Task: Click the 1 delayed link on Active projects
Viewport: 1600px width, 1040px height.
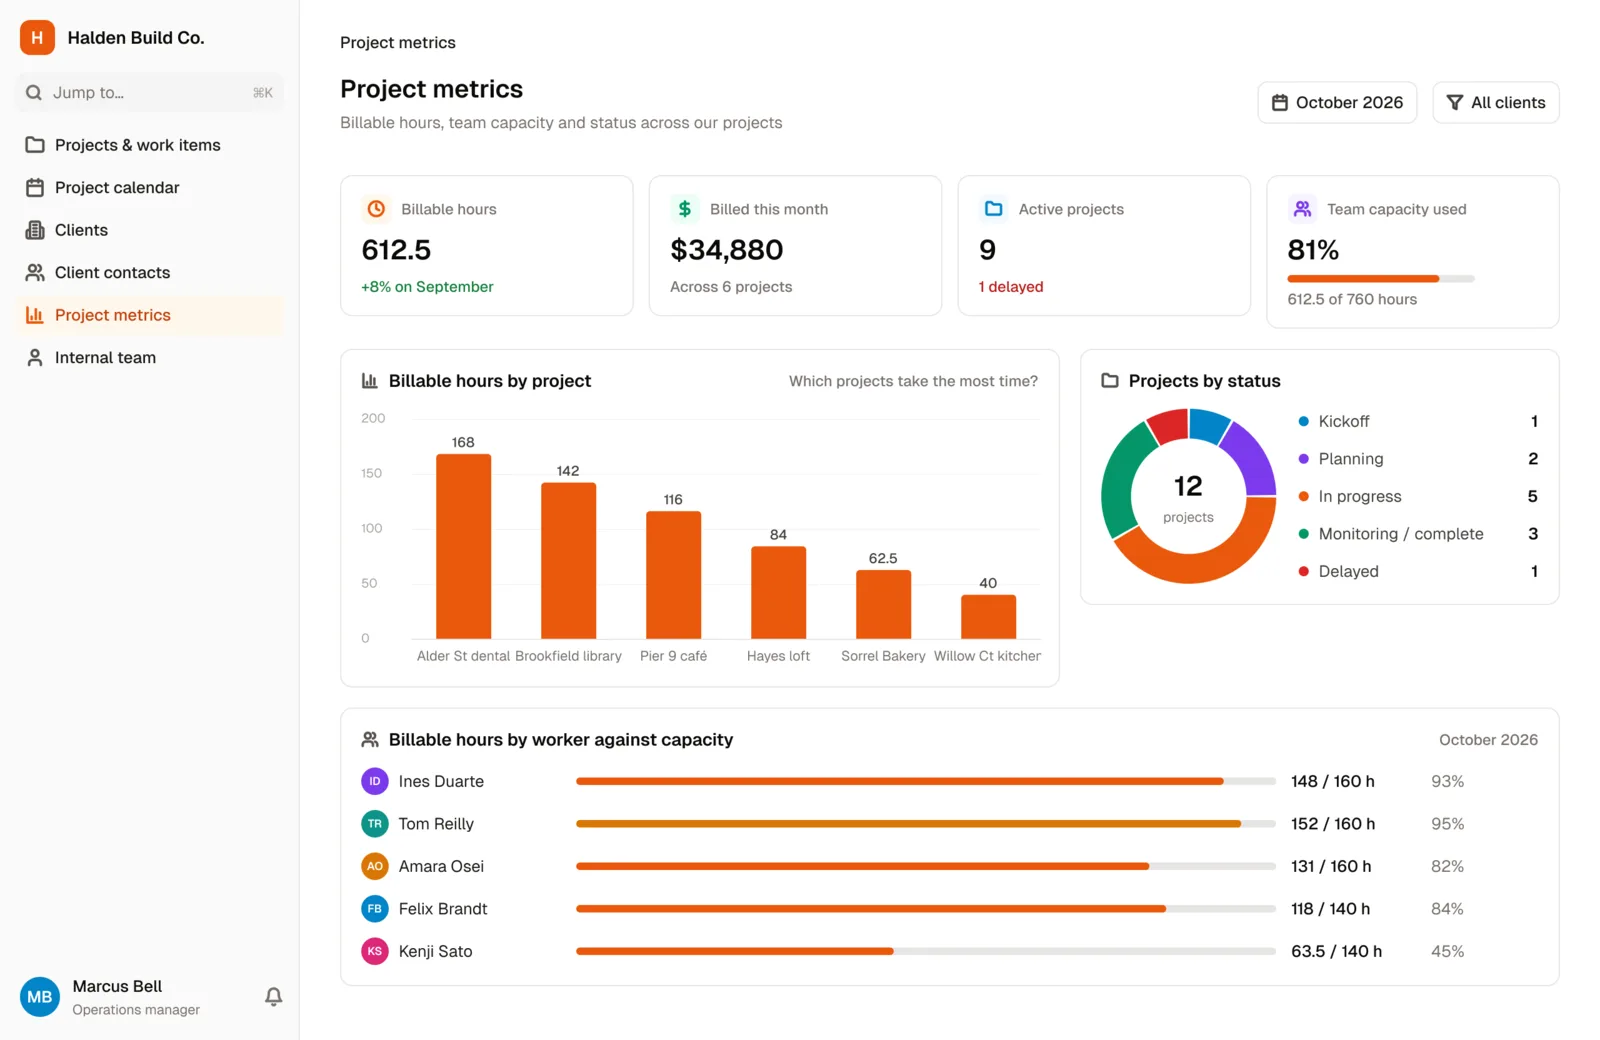Action: pos(1011,287)
